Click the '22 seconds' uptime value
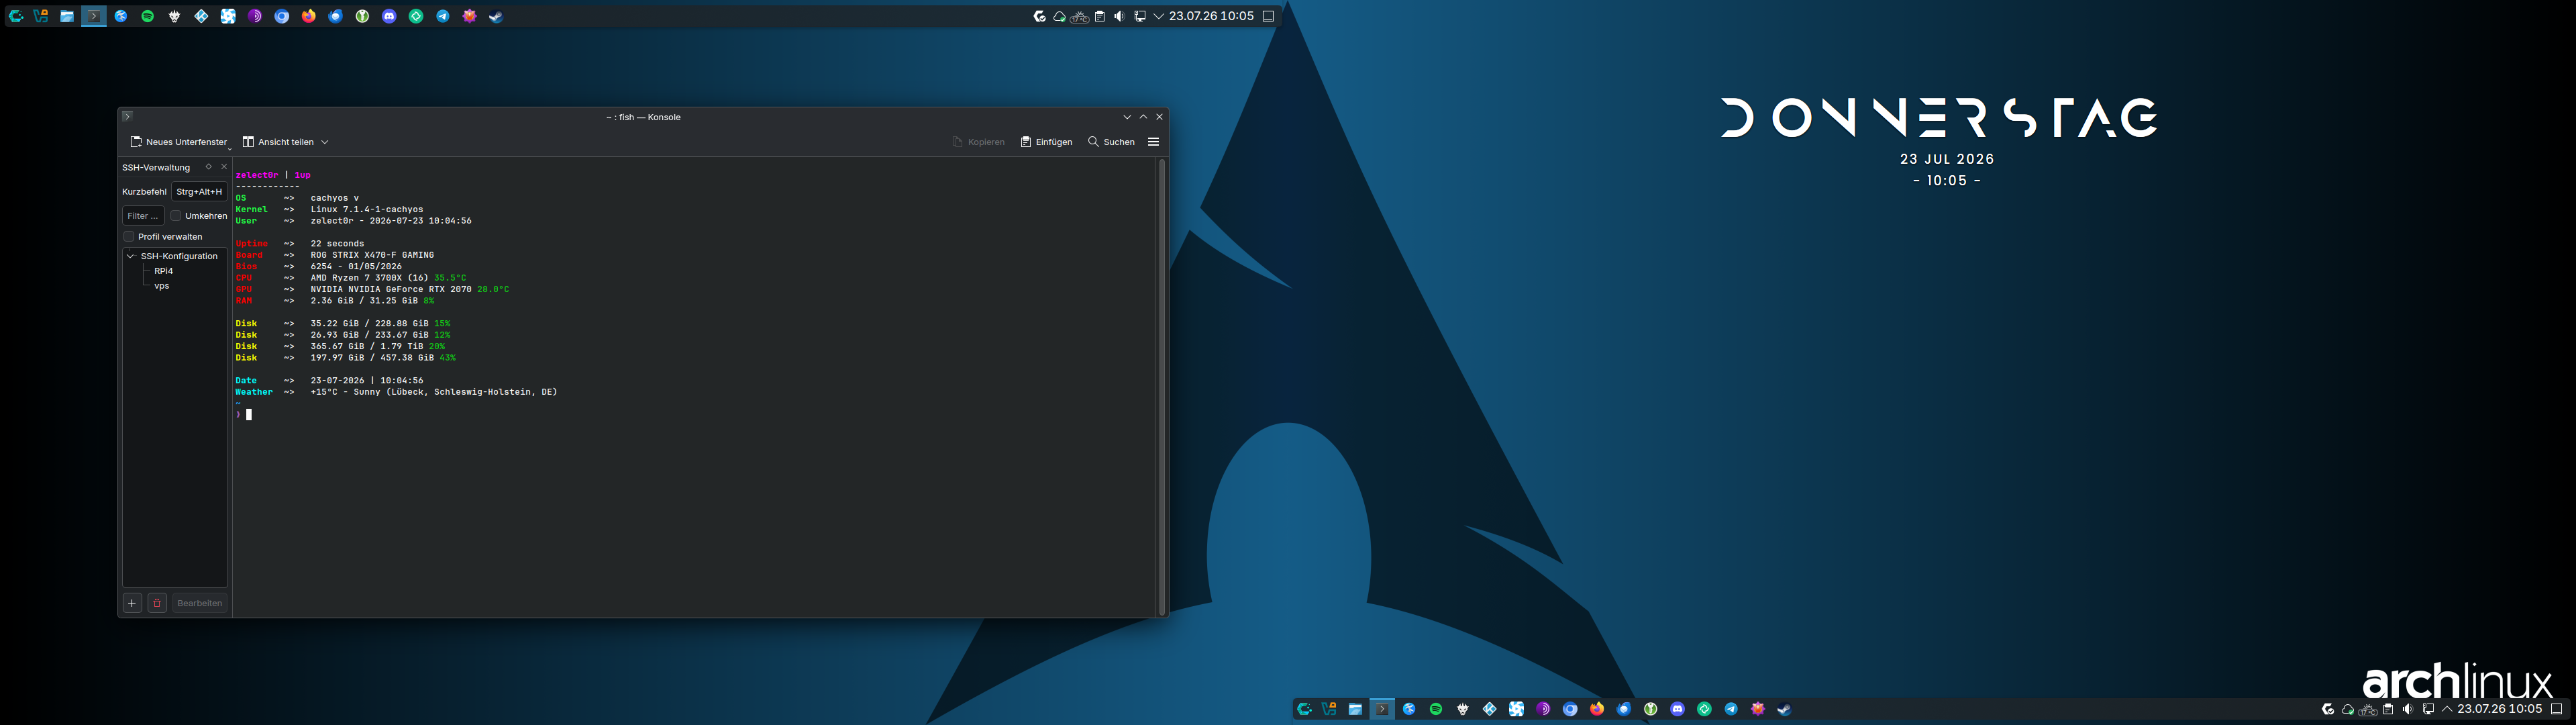The image size is (2576, 725). coord(337,243)
